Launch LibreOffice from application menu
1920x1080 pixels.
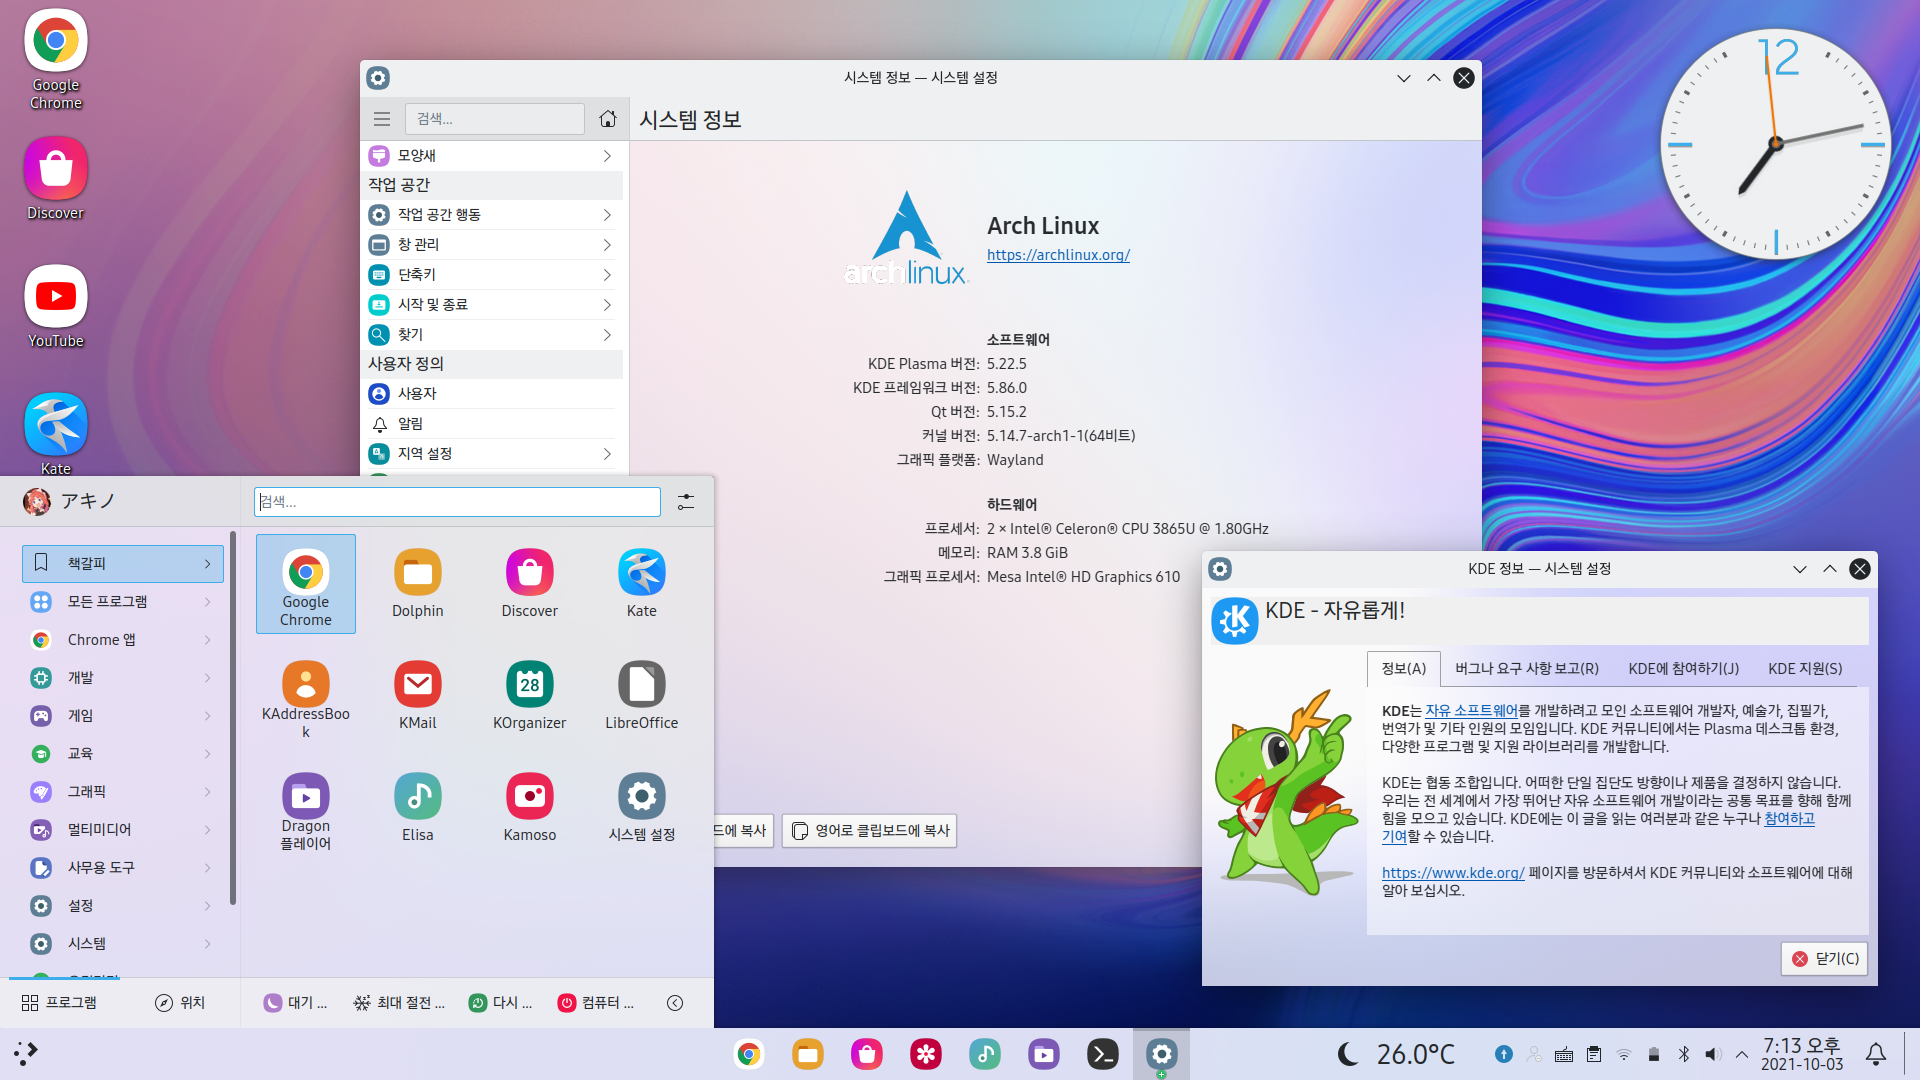click(642, 696)
